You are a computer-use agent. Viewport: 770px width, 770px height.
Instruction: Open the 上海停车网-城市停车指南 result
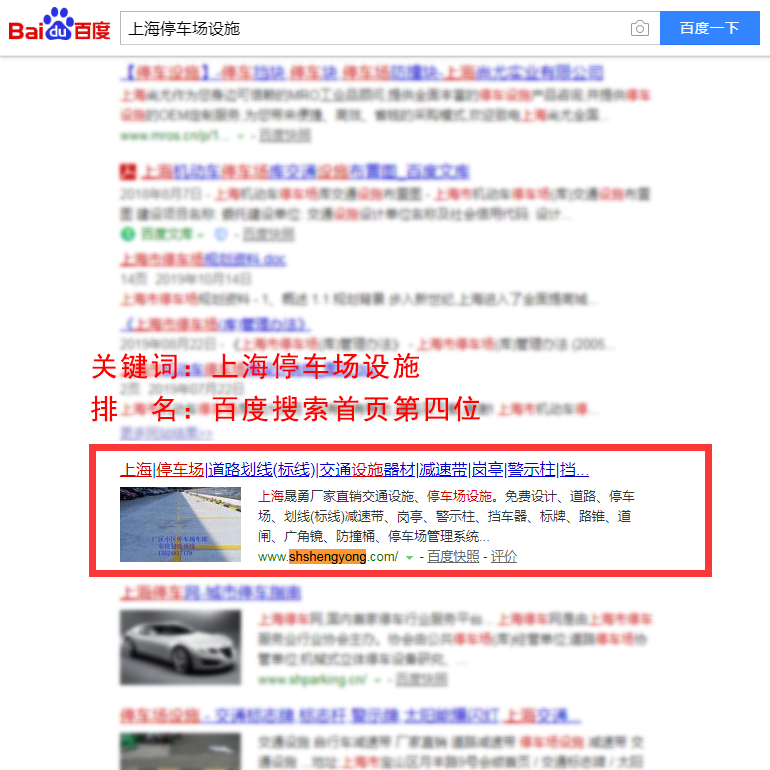pyautogui.click(x=211, y=593)
